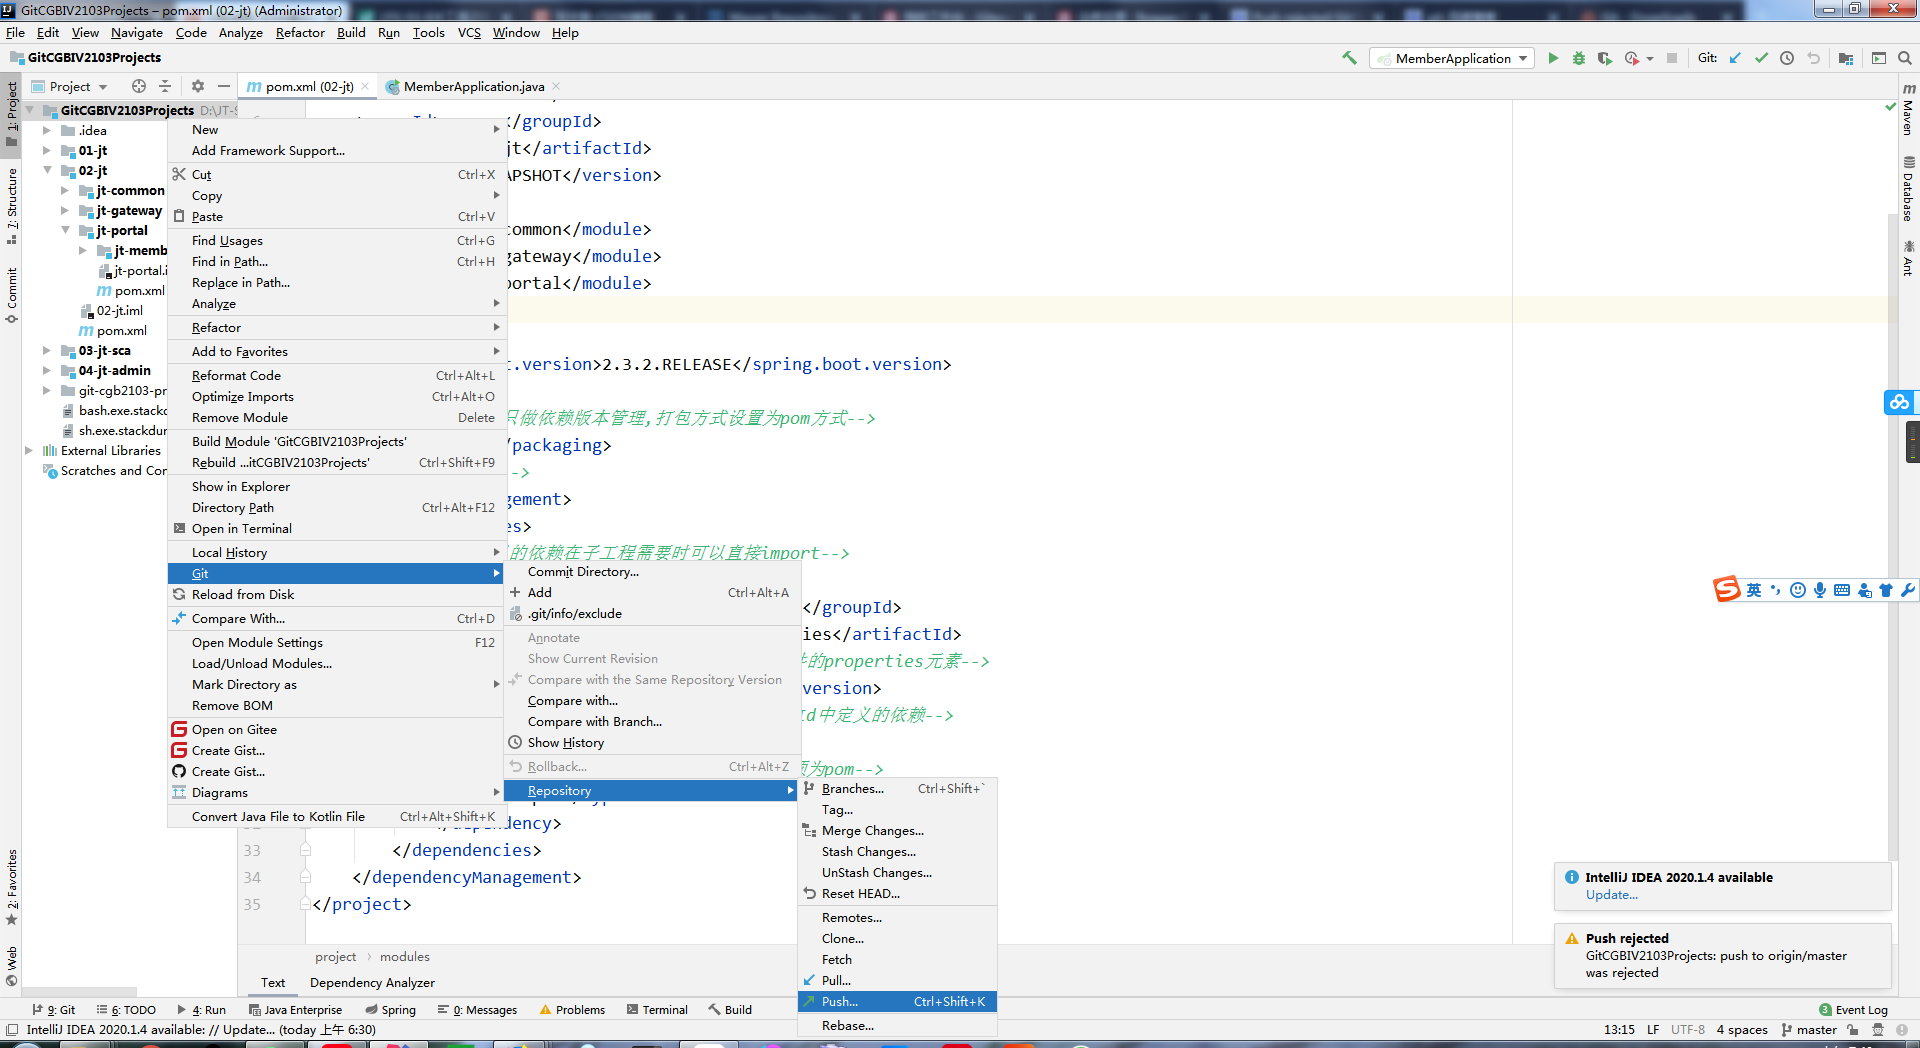The image size is (1920, 1048).
Task: Select the pom.xml file under jt-portal
Action: coord(132,290)
